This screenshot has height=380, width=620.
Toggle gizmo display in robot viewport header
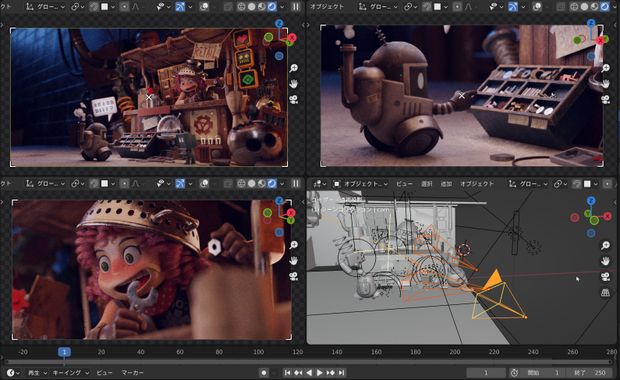pos(513,7)
